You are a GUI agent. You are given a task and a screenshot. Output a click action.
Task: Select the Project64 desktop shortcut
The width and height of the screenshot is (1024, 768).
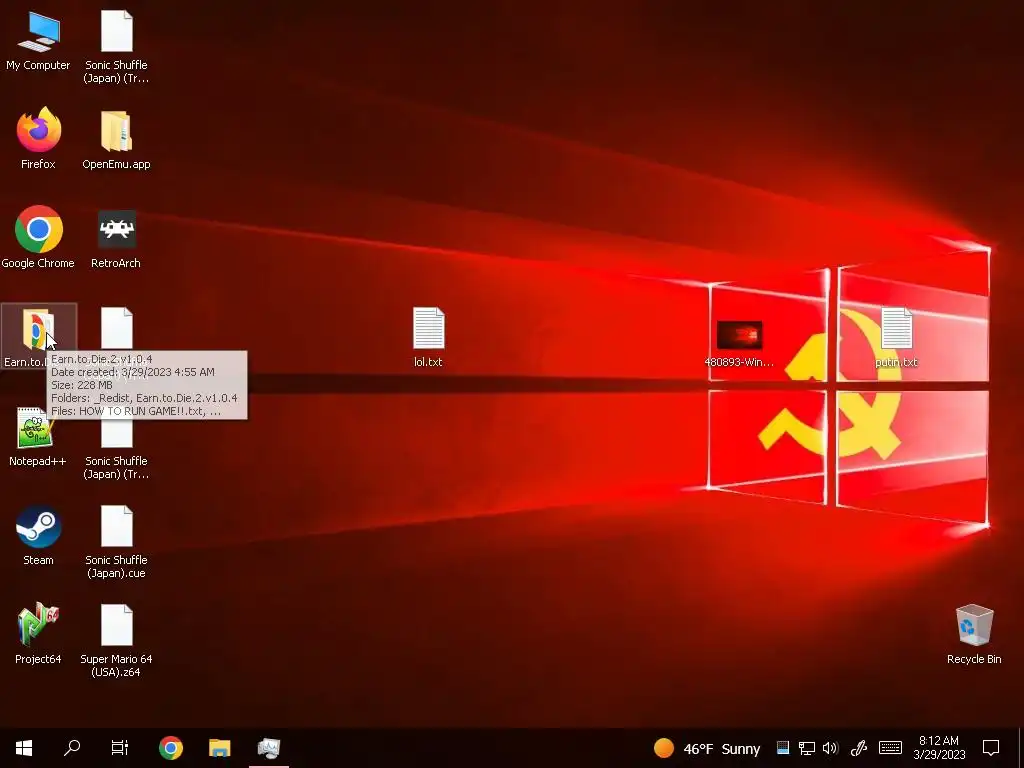click(x=38, y=633)
